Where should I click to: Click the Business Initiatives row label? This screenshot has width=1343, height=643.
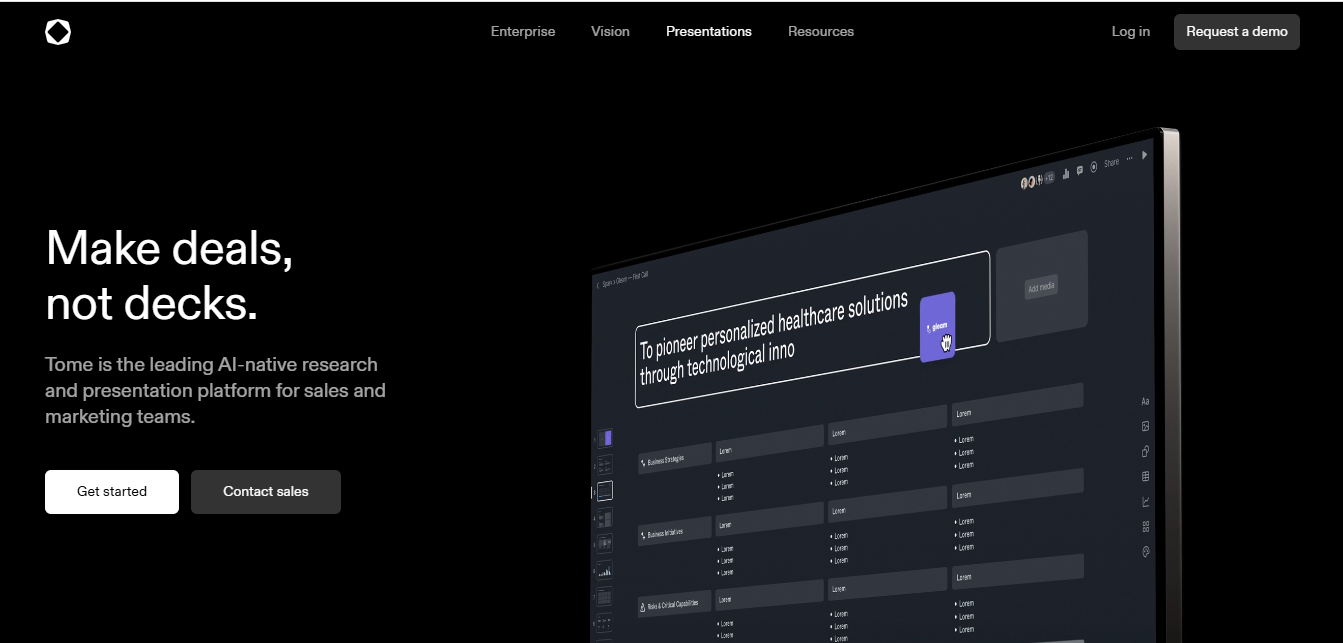[x=675, y=533]
